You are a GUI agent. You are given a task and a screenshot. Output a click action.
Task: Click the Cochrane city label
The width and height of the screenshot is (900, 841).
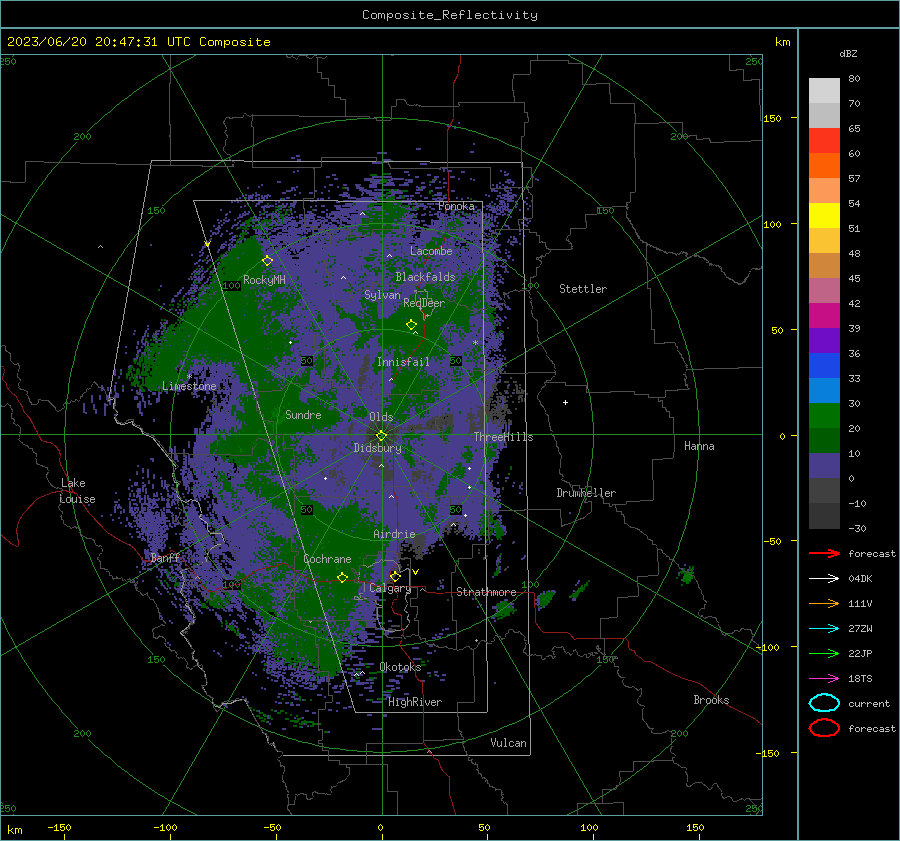pos(327,559)
